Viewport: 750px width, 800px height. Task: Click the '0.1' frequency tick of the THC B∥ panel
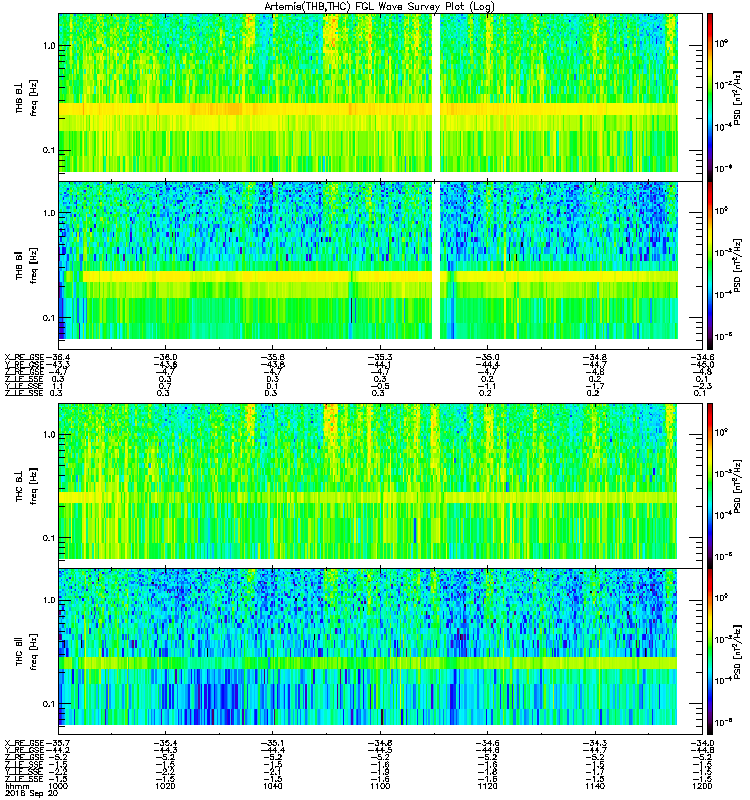point(49,704)
